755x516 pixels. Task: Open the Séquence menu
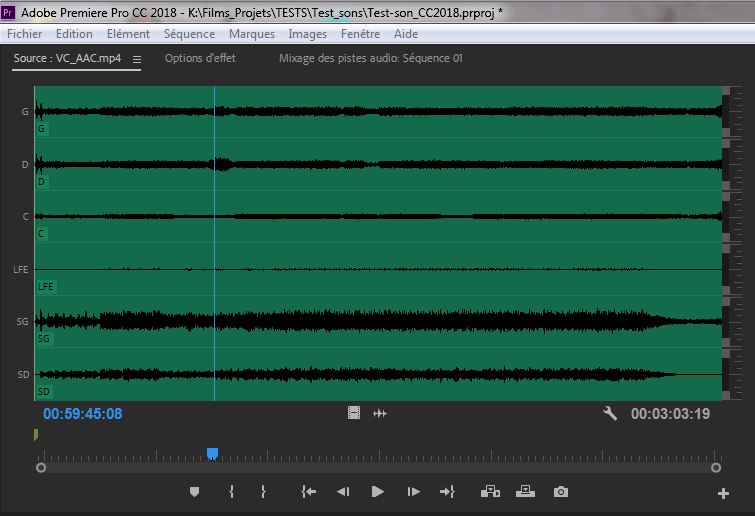189,33
